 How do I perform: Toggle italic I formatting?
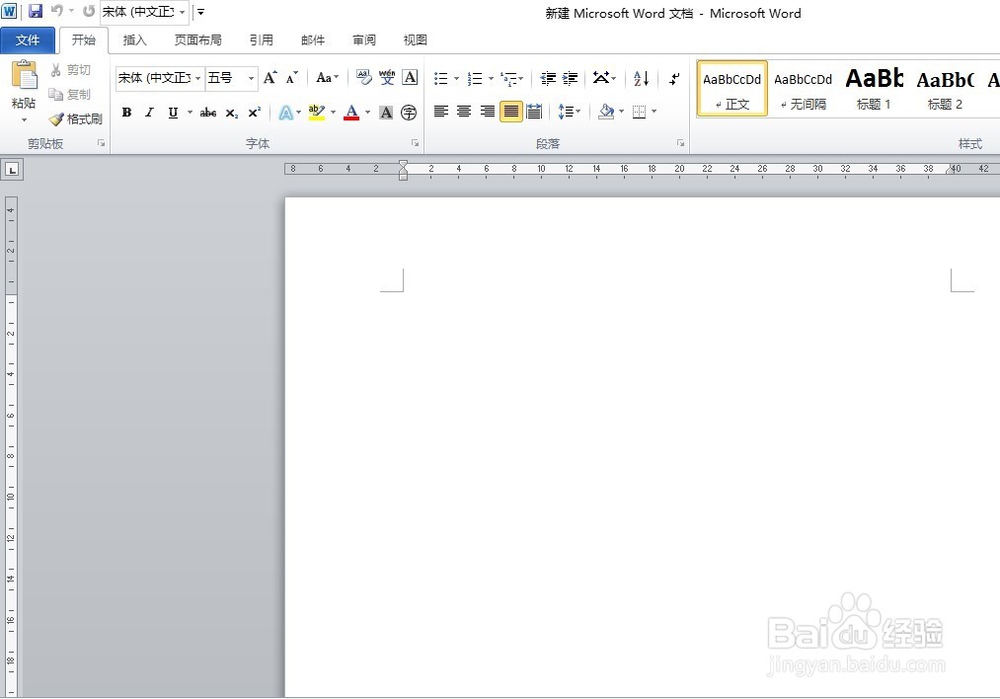pyautogui.click(x=149, y=113)
